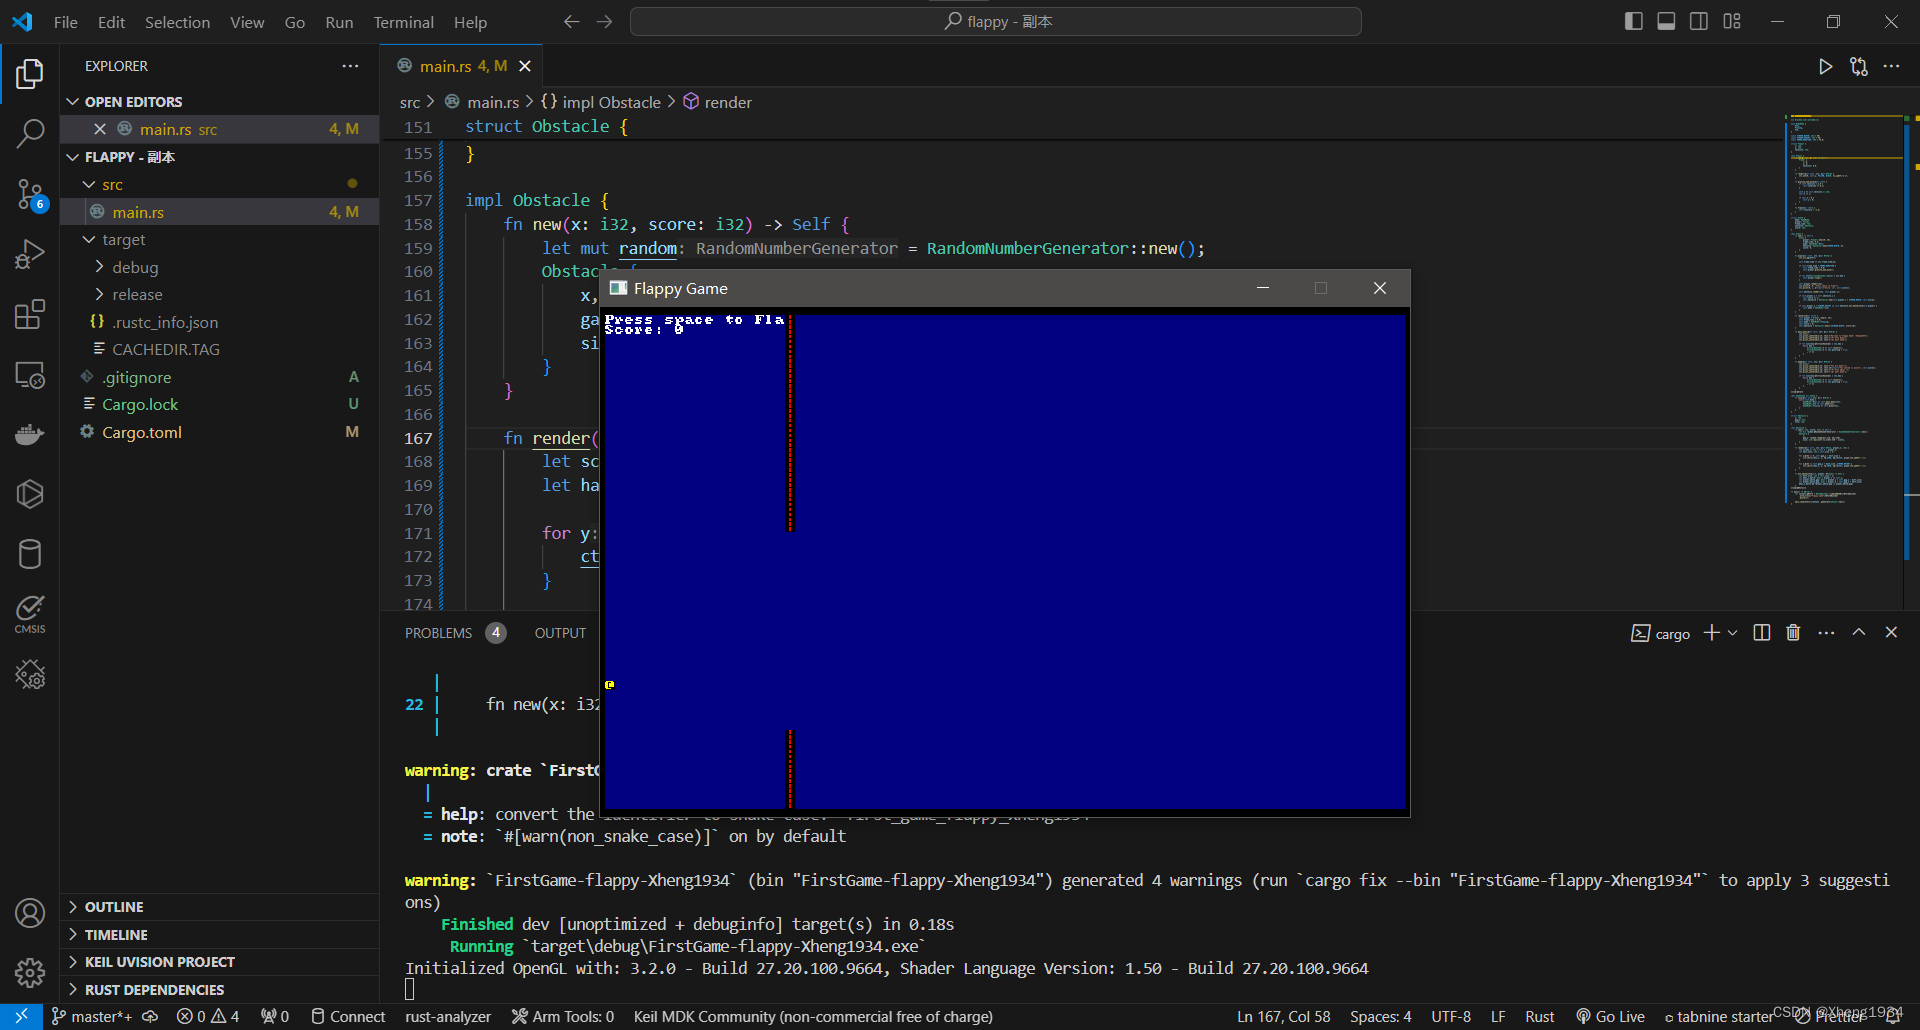Image resolution: width=1920 pixels, height=1030 pixels.
Task: Open the editor More Actions ellipsis
Action: [x=1891, y=66]
